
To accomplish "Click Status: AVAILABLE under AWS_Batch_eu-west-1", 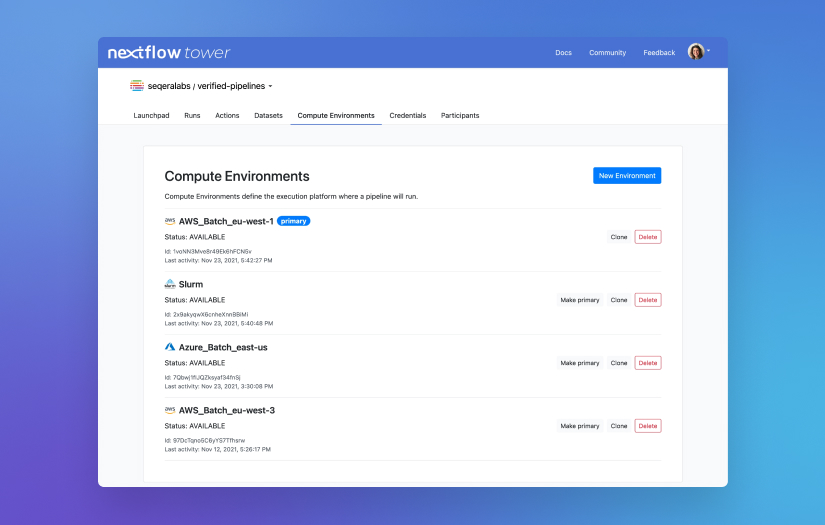I will point(195,237).
